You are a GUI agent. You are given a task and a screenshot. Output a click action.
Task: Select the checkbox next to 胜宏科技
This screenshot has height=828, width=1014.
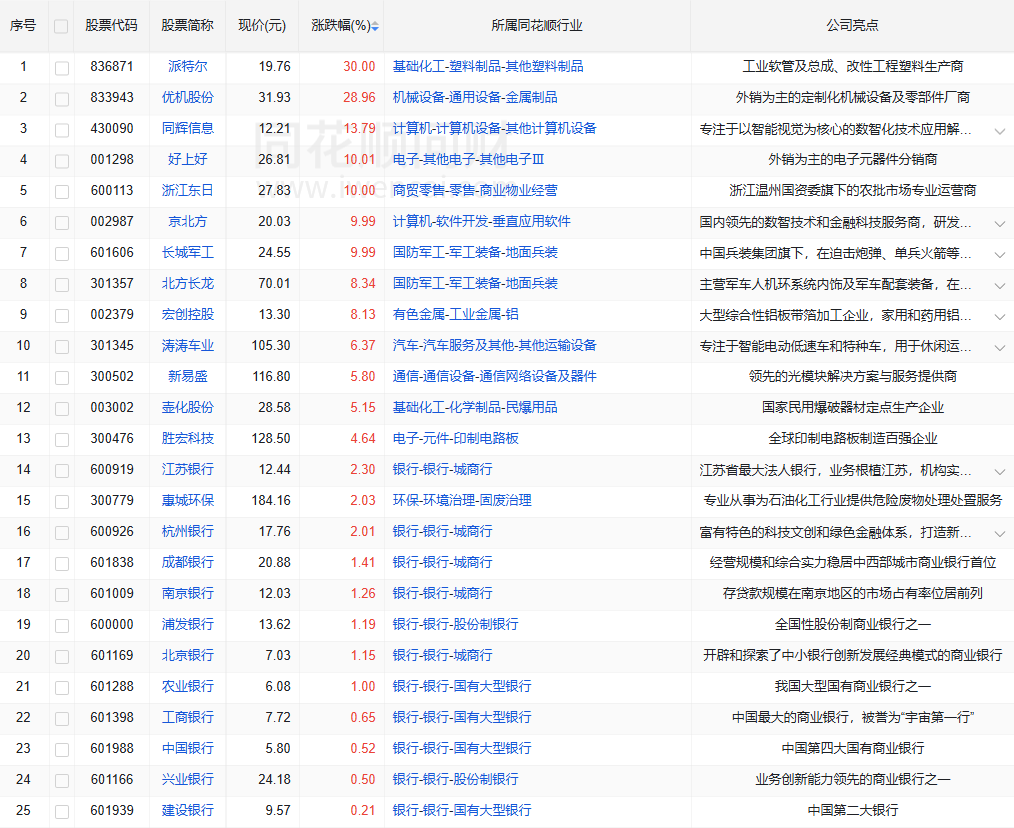[x=62, y=441]
